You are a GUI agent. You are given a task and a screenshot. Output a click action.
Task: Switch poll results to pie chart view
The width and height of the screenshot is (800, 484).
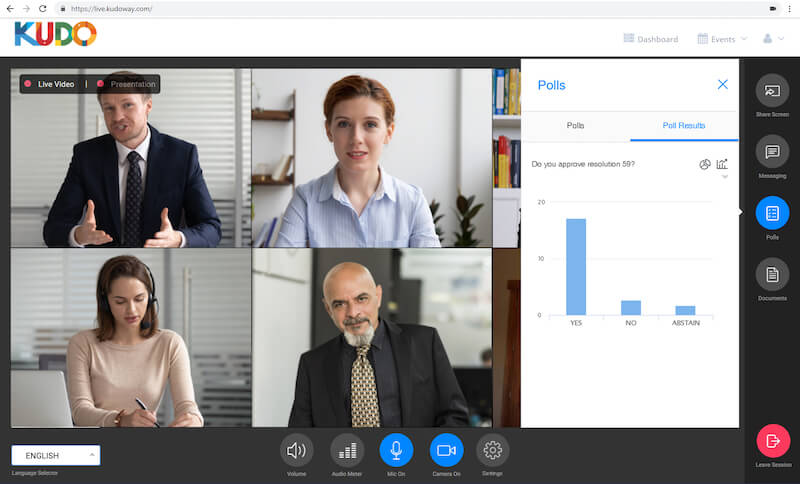click(x=705, y=164)
